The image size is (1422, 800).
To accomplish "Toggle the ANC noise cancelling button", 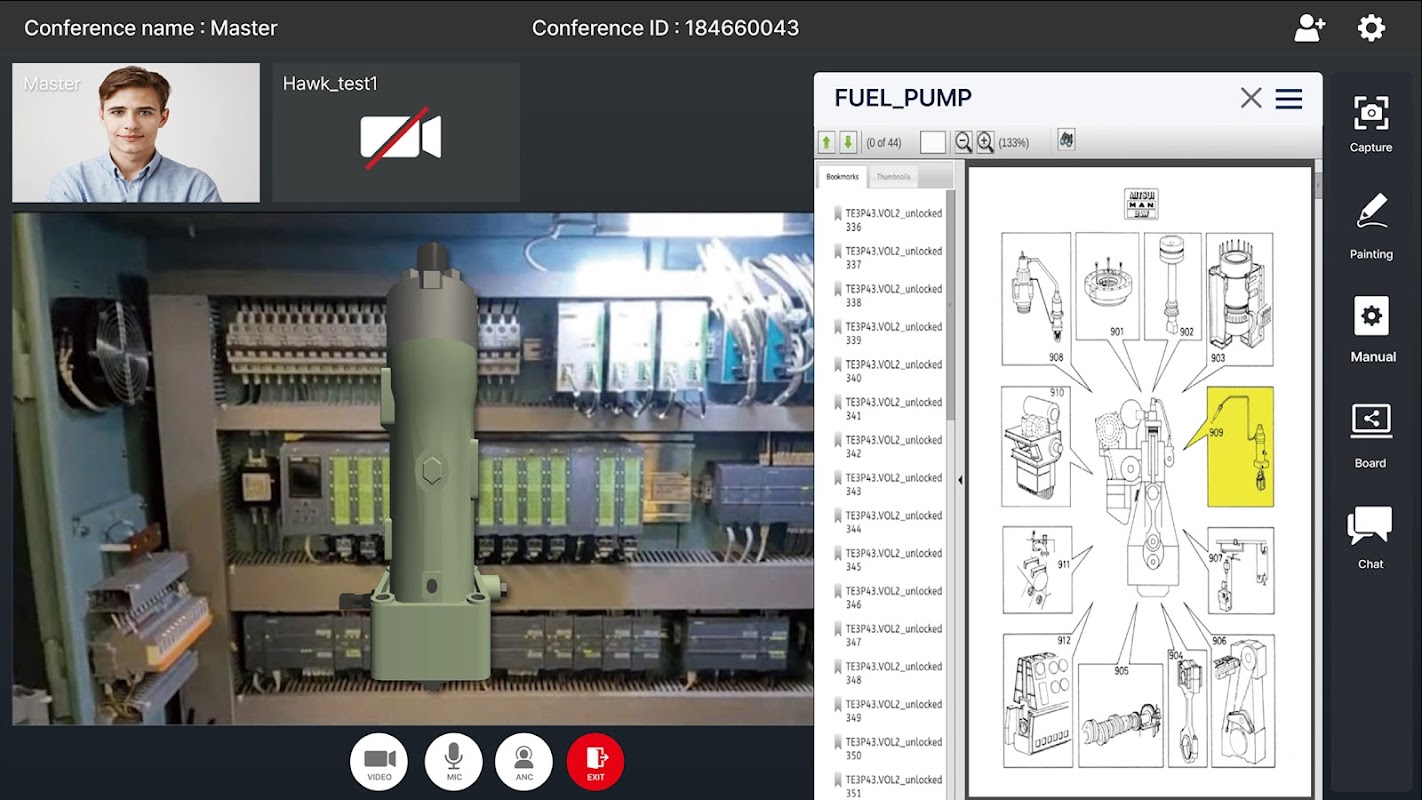I will [524, 762].
